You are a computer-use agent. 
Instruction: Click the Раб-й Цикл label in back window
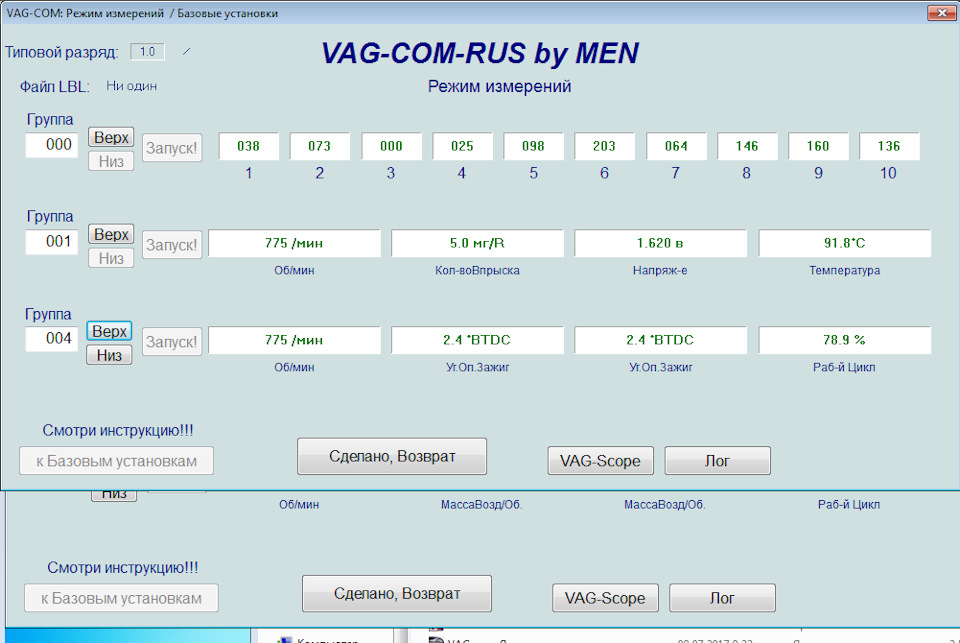[x=849, y=505]
